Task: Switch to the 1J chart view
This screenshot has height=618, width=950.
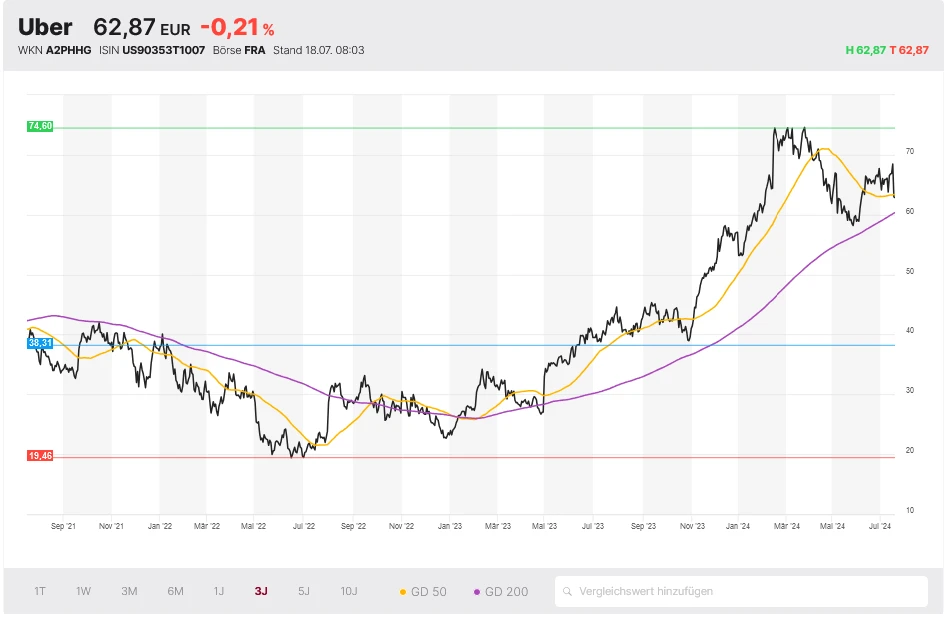Action: tap(218, 591)
